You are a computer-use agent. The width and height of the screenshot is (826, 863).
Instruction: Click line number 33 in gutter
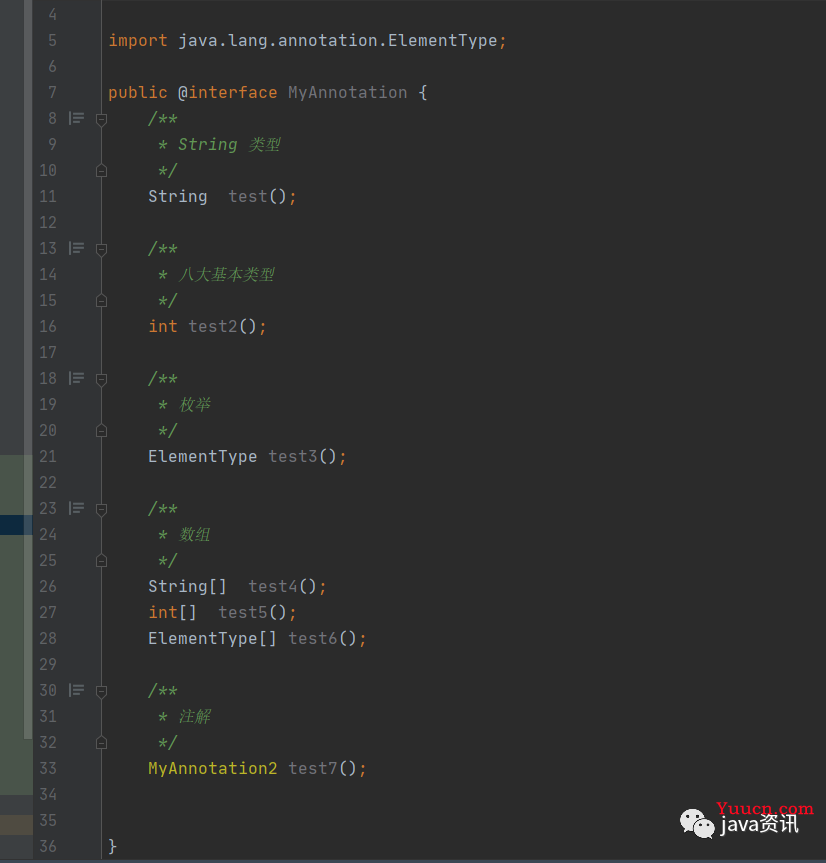[48, 768]
